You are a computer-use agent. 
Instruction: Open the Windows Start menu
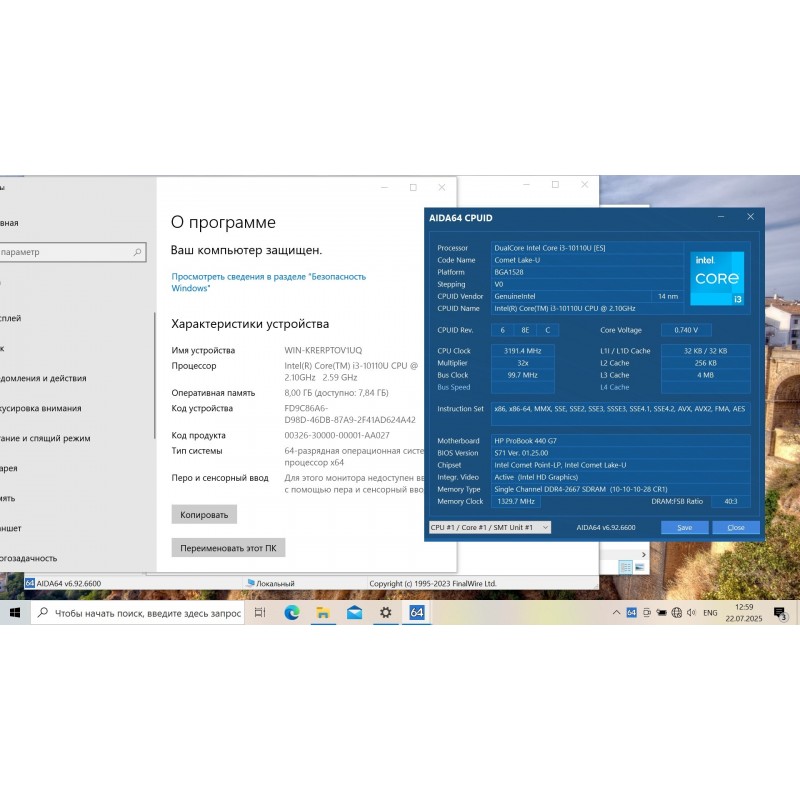coord(15,612)
